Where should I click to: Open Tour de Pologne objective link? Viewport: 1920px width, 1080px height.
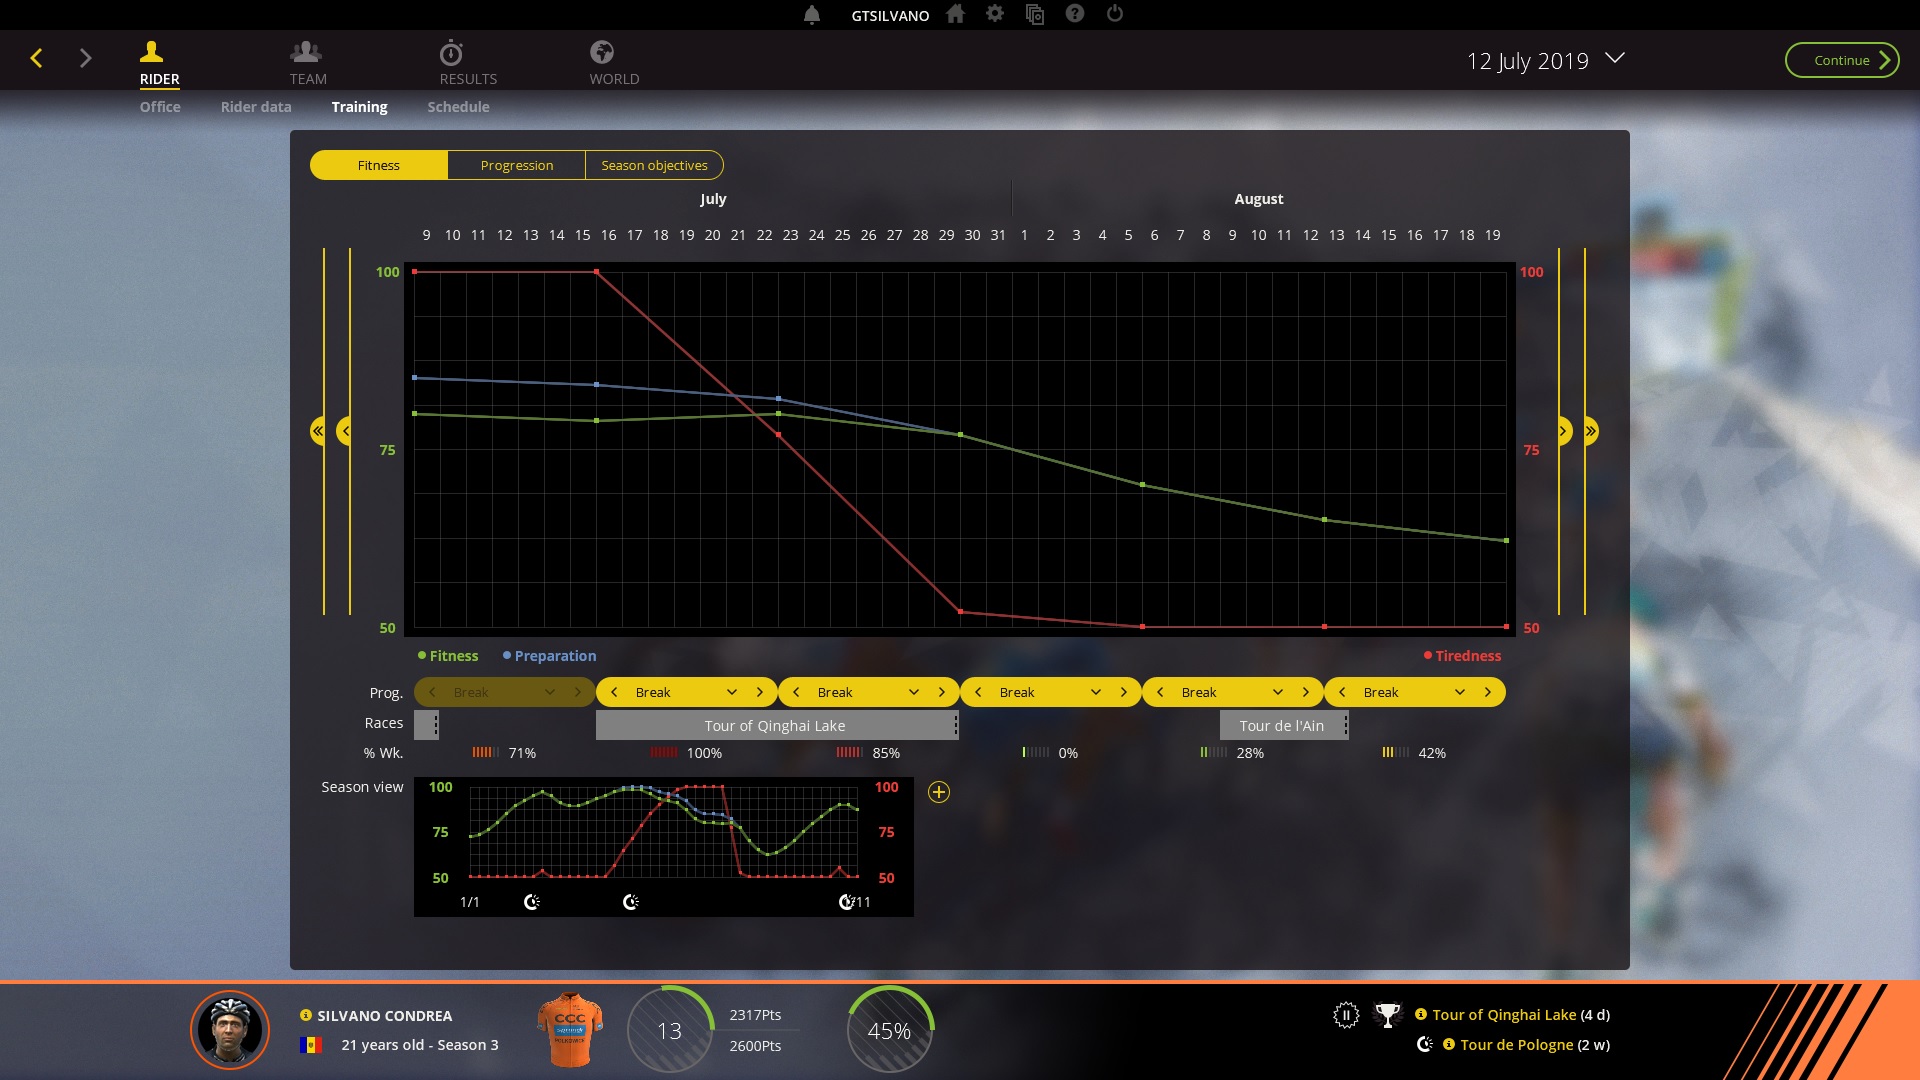point(1516,1045)
